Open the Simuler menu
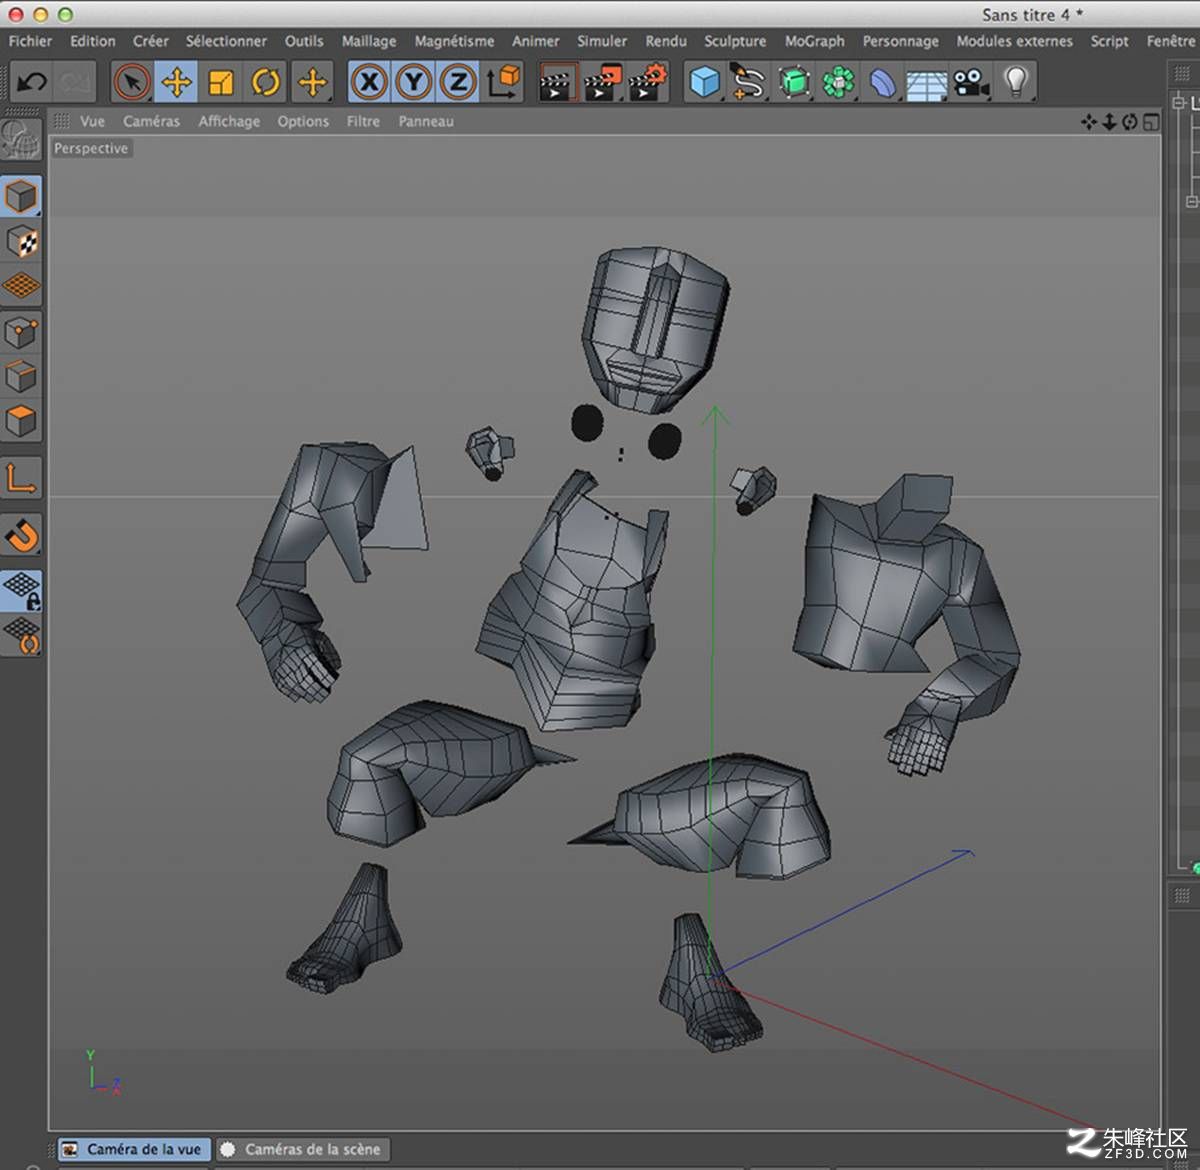 [x=602, y=41]
